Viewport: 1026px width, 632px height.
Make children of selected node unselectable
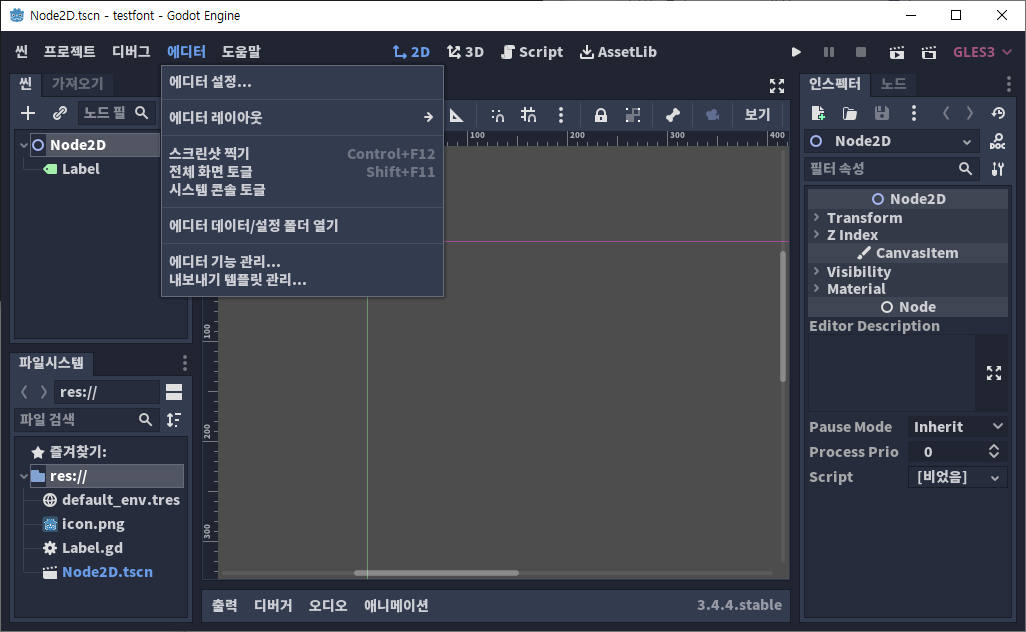click(633, 116)
